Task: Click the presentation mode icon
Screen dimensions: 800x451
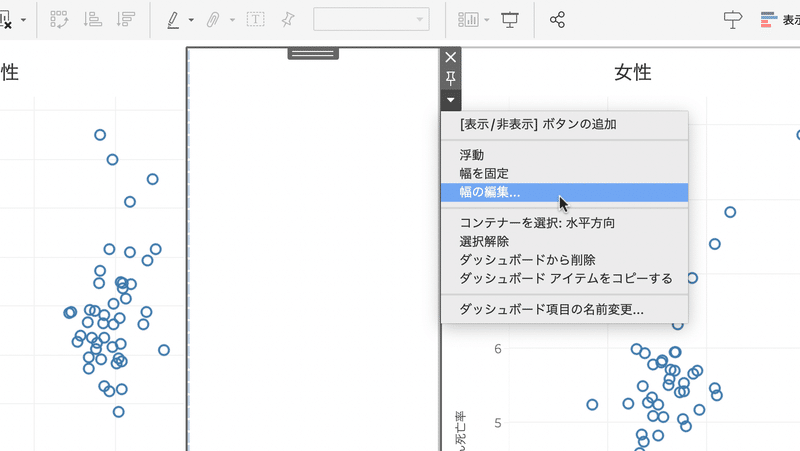Action: [510, 20]
